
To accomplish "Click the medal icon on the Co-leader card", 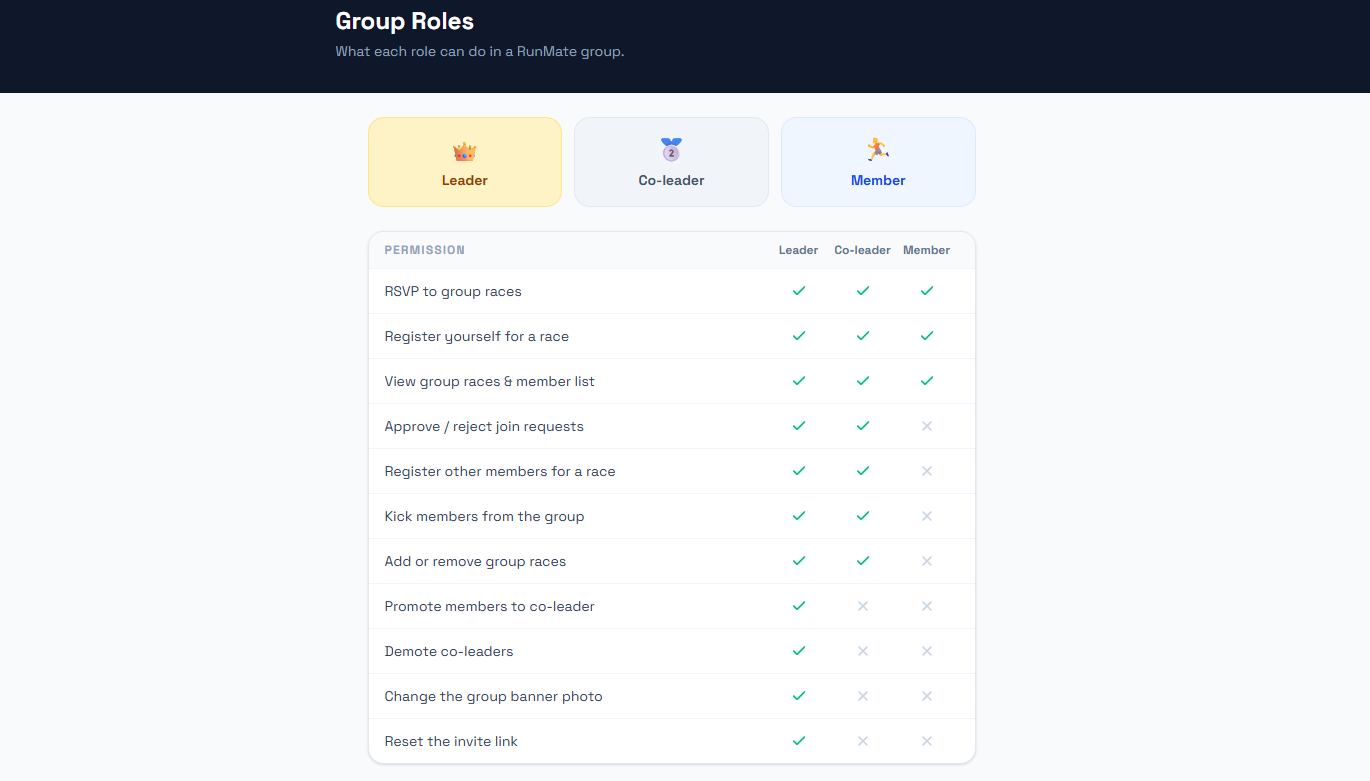I will (670, 150).
